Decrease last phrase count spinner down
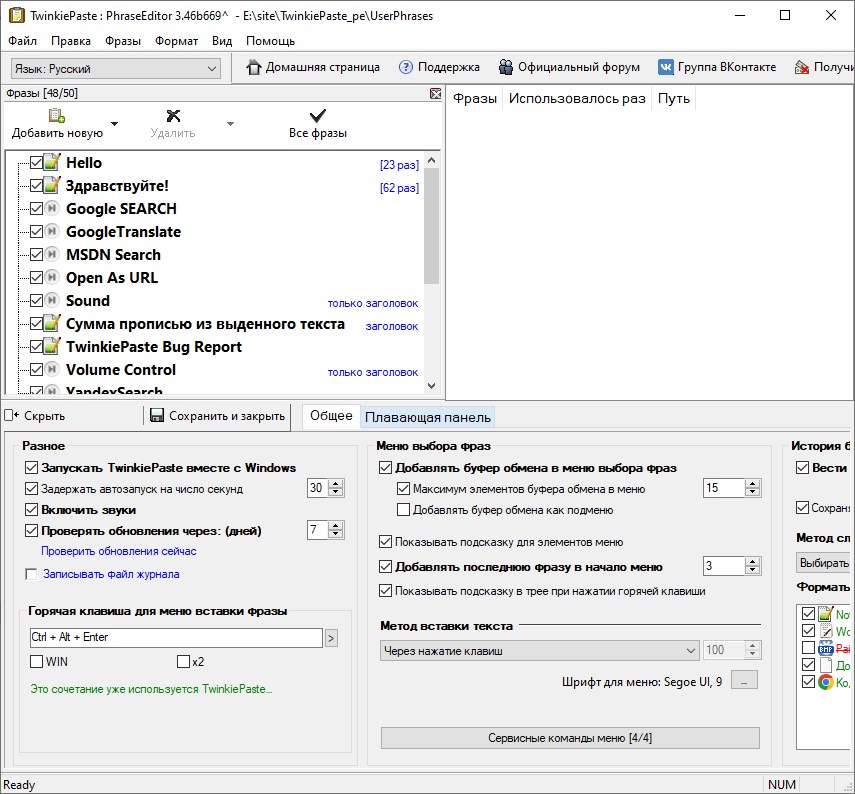This screenshot has height=794, width=855. (x=752, y=570)
